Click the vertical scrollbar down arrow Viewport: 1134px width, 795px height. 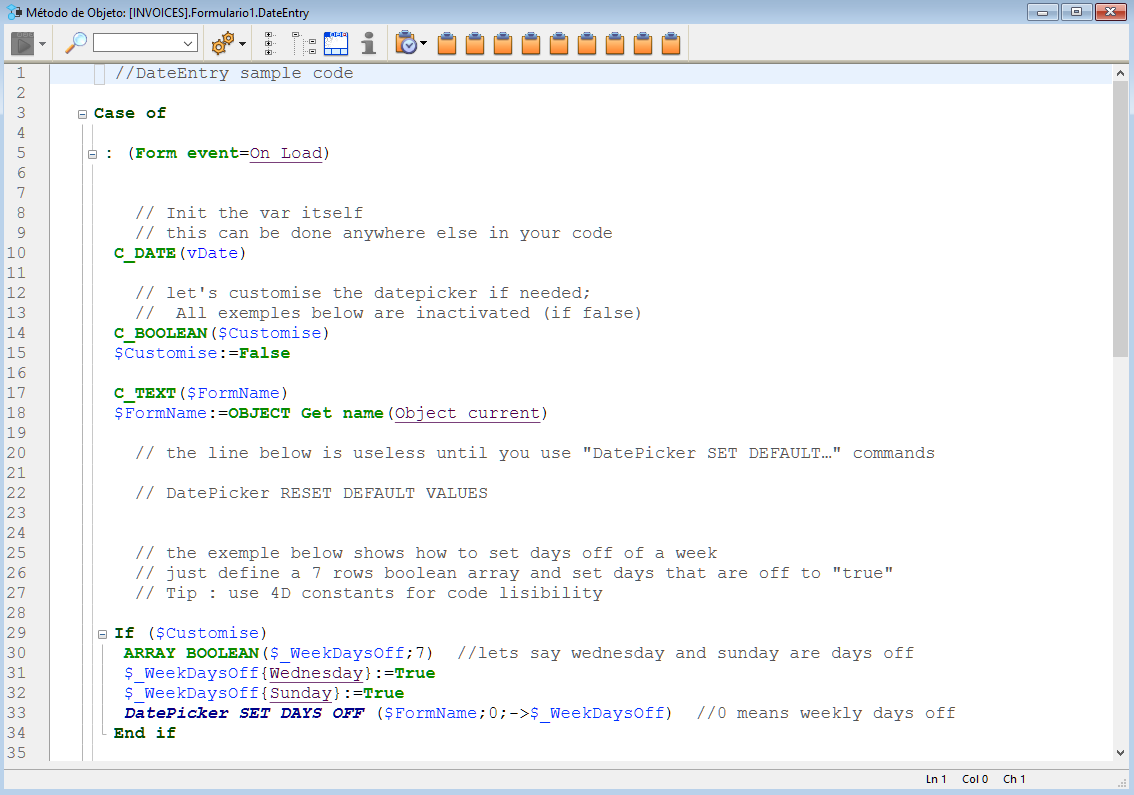point(1121,752)
